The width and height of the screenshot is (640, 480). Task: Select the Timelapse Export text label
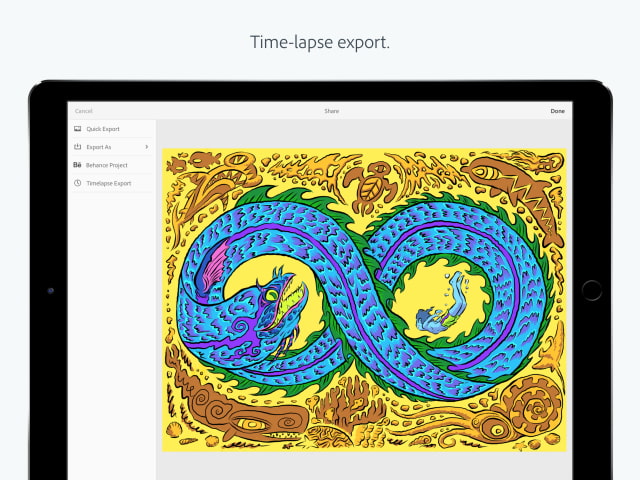tap(108, 183)
